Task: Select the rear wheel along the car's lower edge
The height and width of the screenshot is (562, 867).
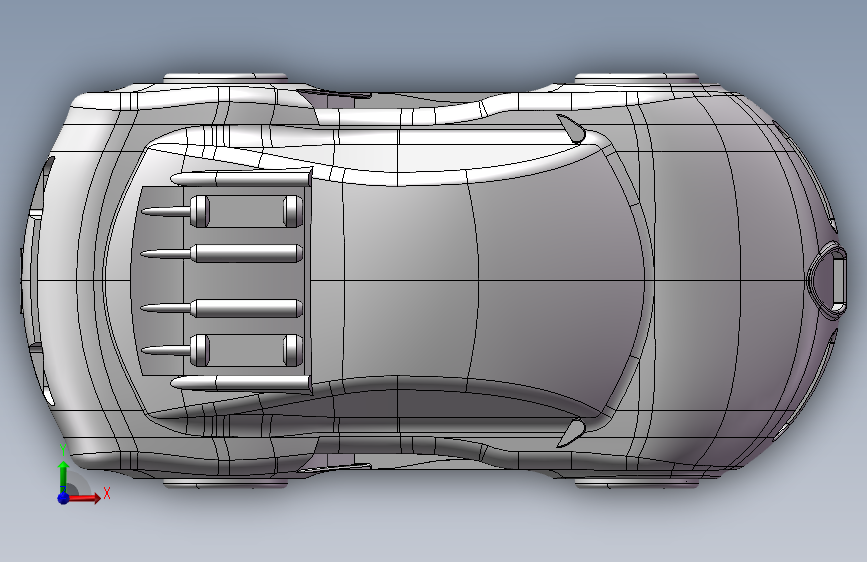Action: [x=226, y=483]
